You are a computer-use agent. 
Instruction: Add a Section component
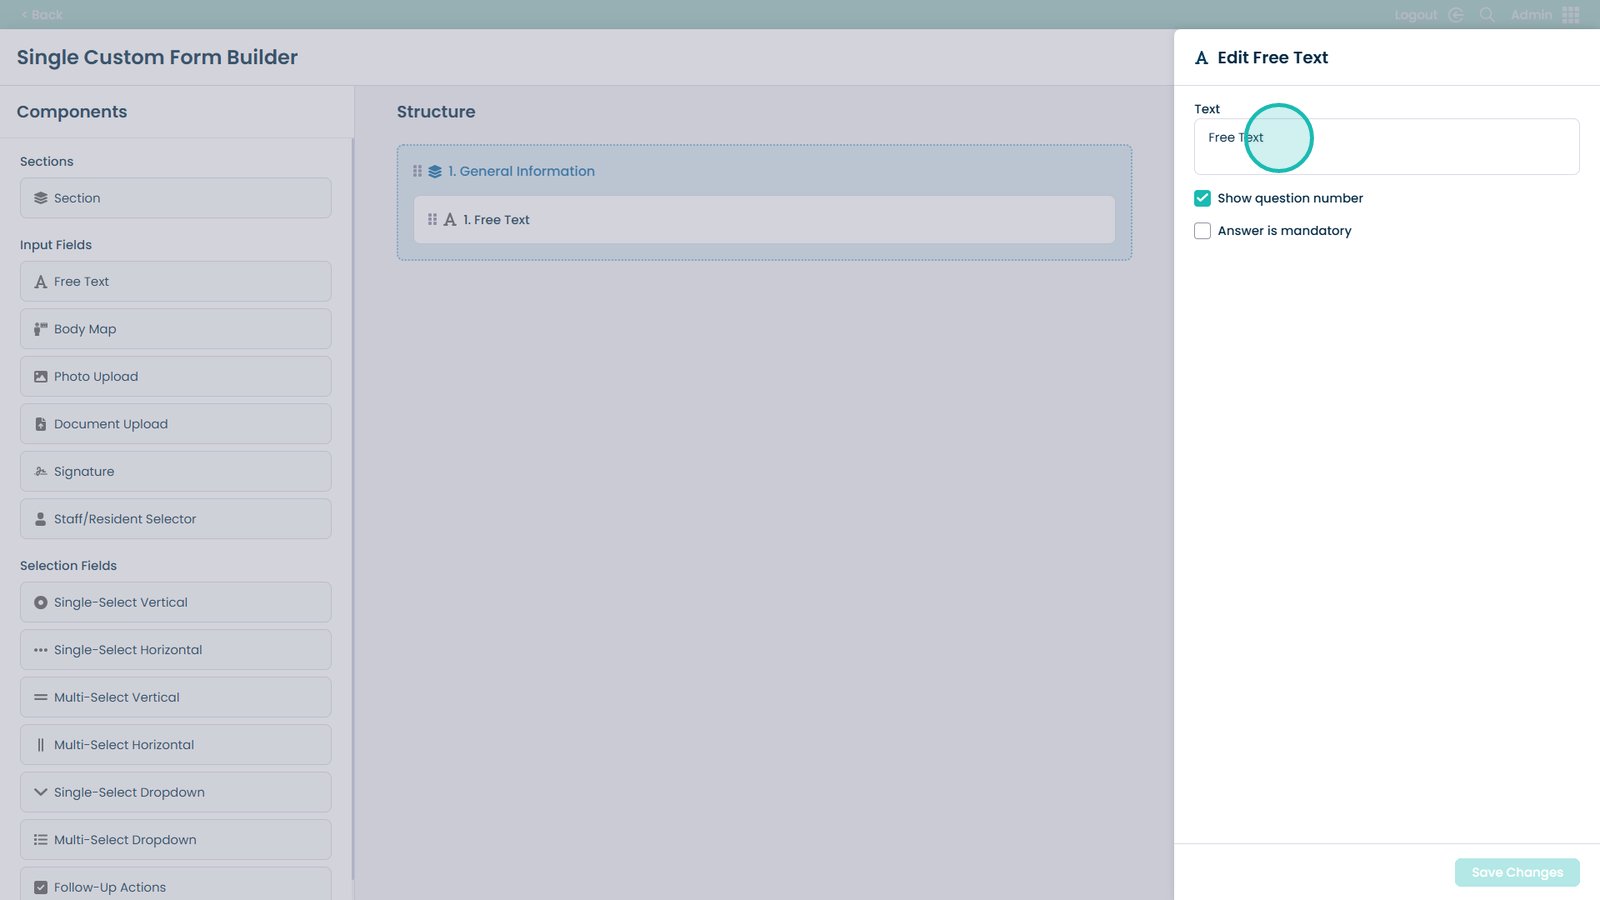point(176,198)
